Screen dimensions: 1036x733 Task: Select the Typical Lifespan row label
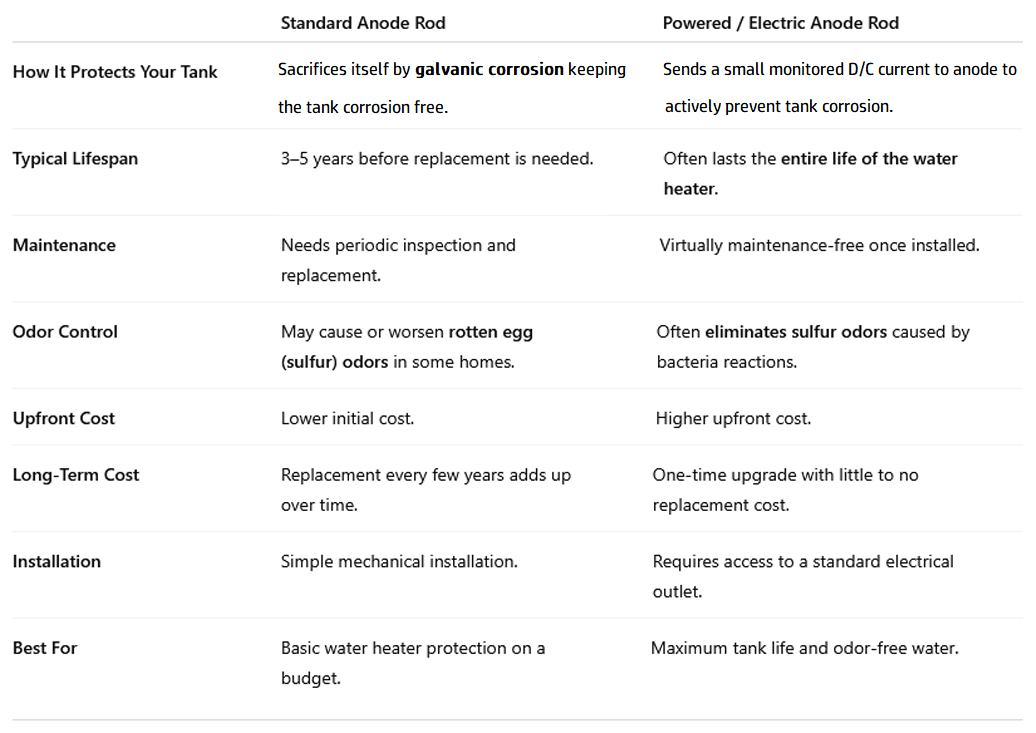[75, 159]
